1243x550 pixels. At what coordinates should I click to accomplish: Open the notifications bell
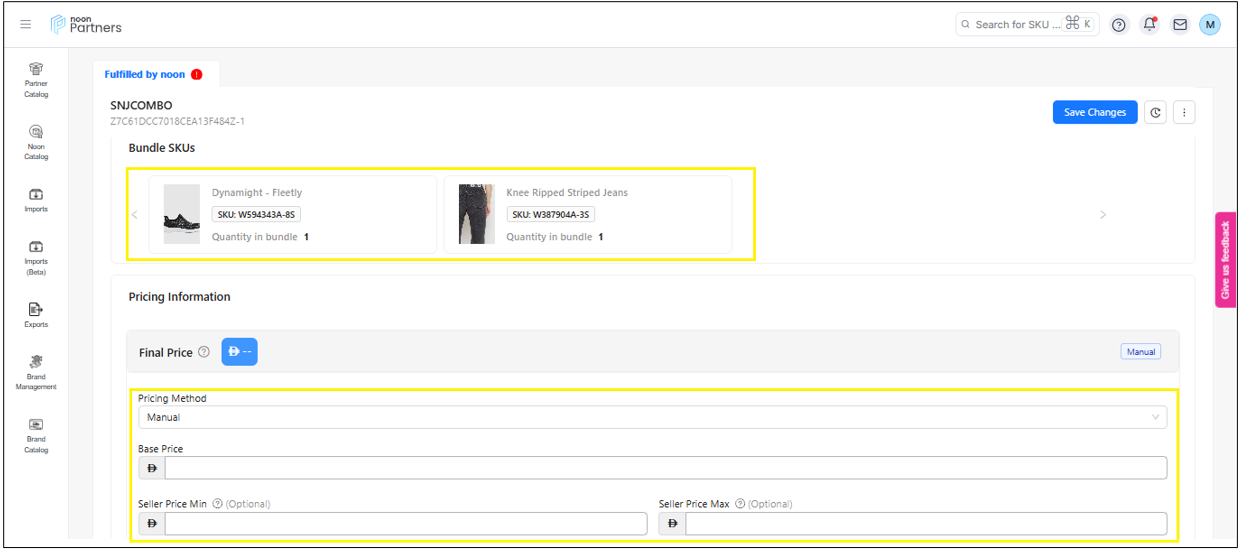click(1149, 25)
